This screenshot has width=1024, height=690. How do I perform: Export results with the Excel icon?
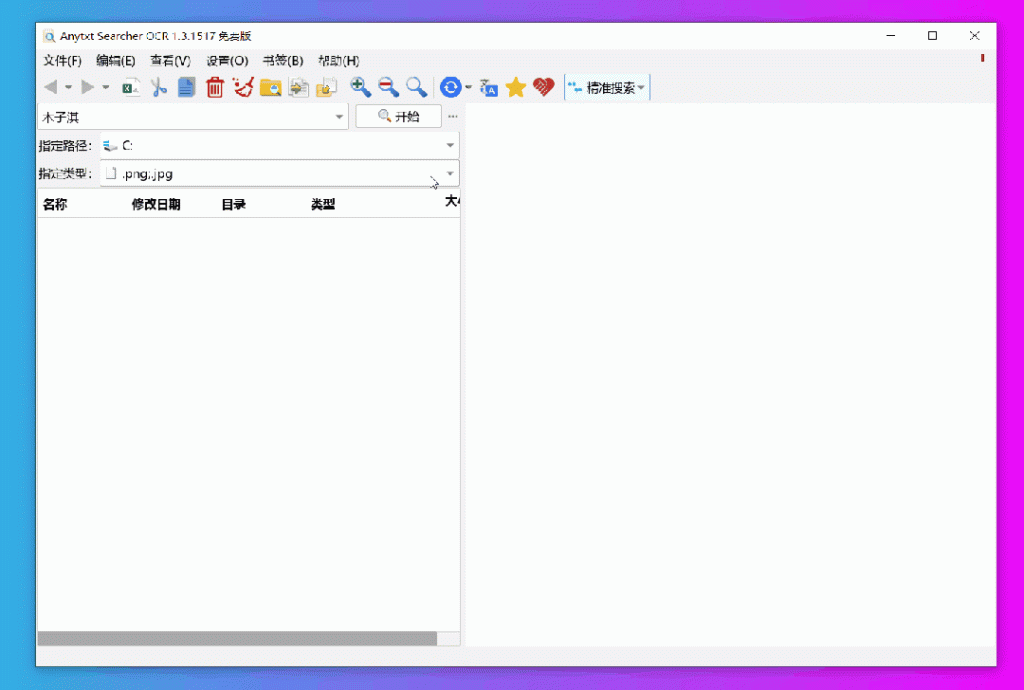(x=131, y=87)
